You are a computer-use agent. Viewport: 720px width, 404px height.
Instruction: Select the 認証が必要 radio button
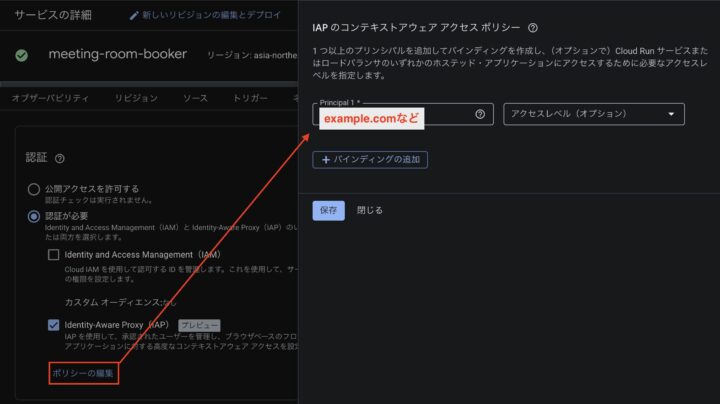(34, 215)
